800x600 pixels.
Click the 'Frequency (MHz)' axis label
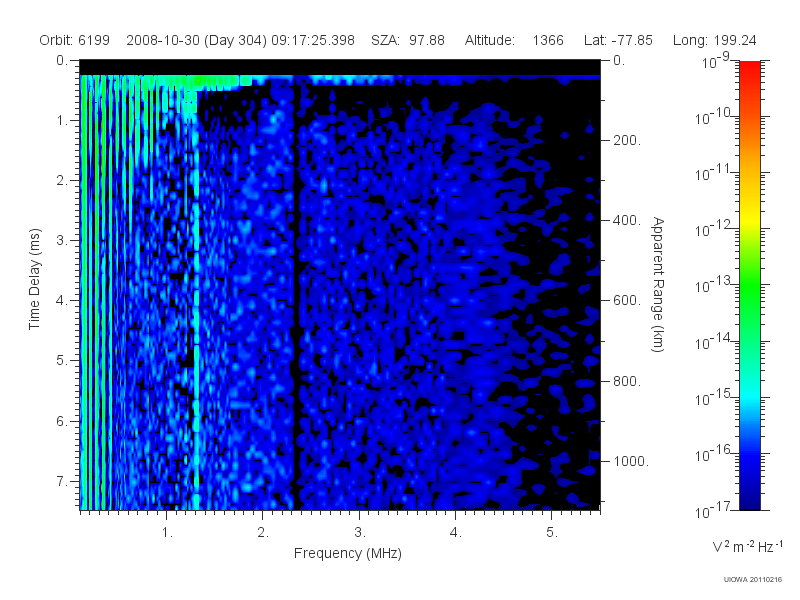click(x=347, y=554)
